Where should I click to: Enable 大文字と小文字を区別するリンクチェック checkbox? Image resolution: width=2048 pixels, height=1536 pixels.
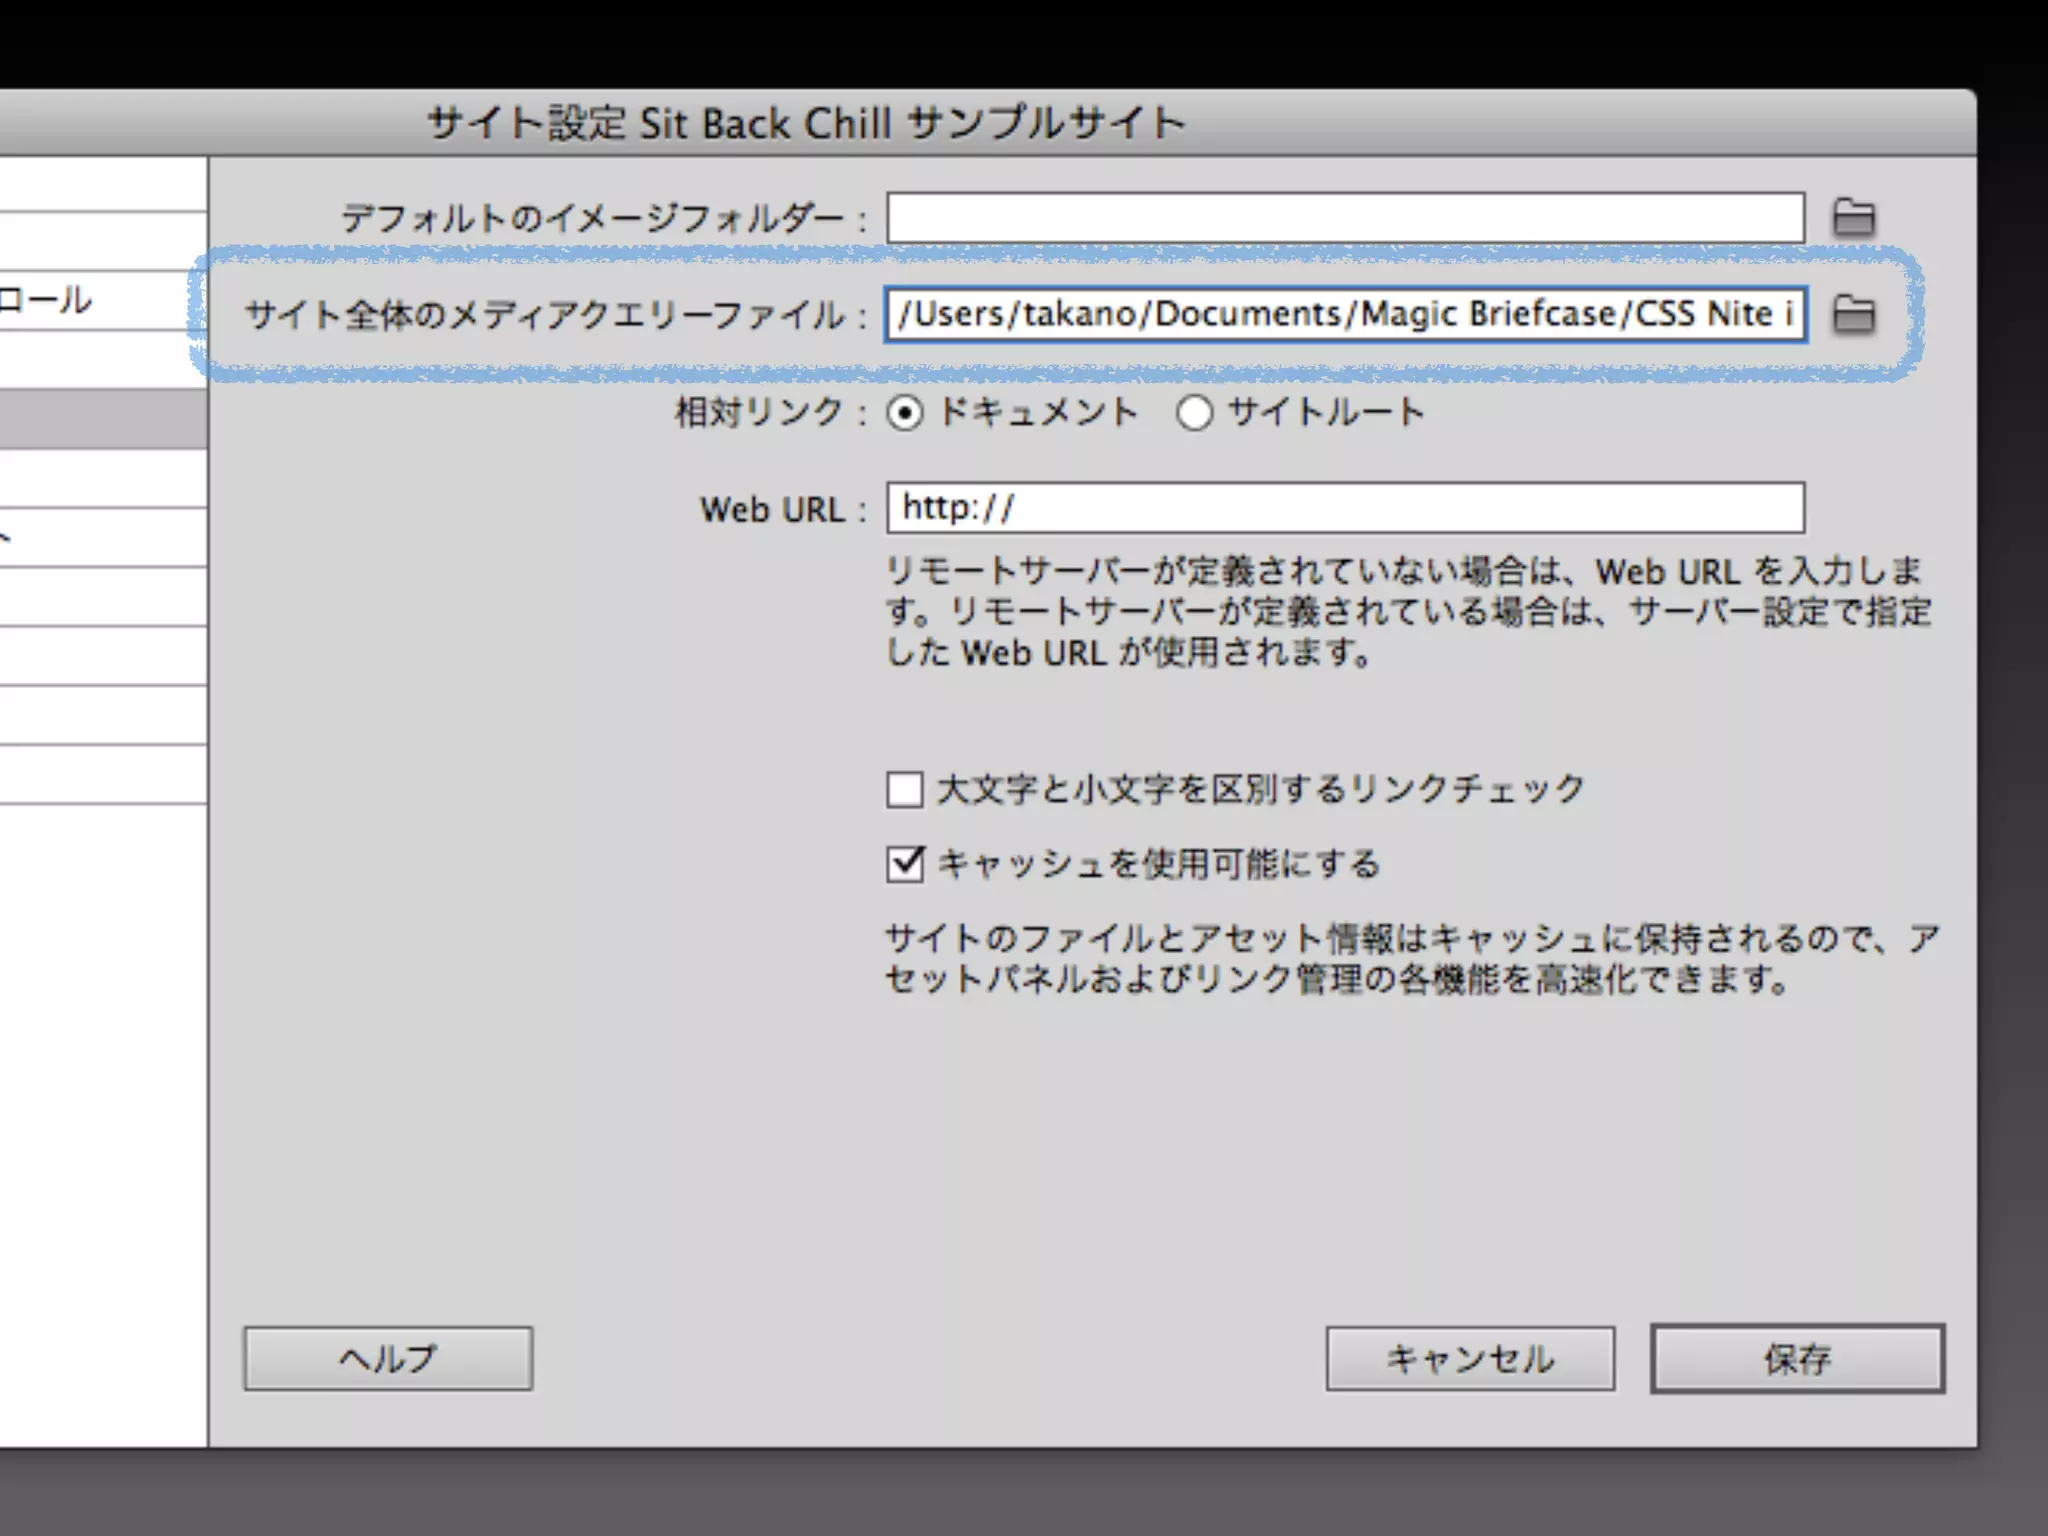pyautogui.click(x=905, y=789)
